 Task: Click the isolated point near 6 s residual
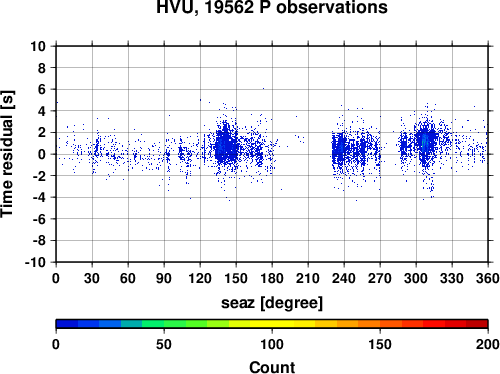point(263,88)
